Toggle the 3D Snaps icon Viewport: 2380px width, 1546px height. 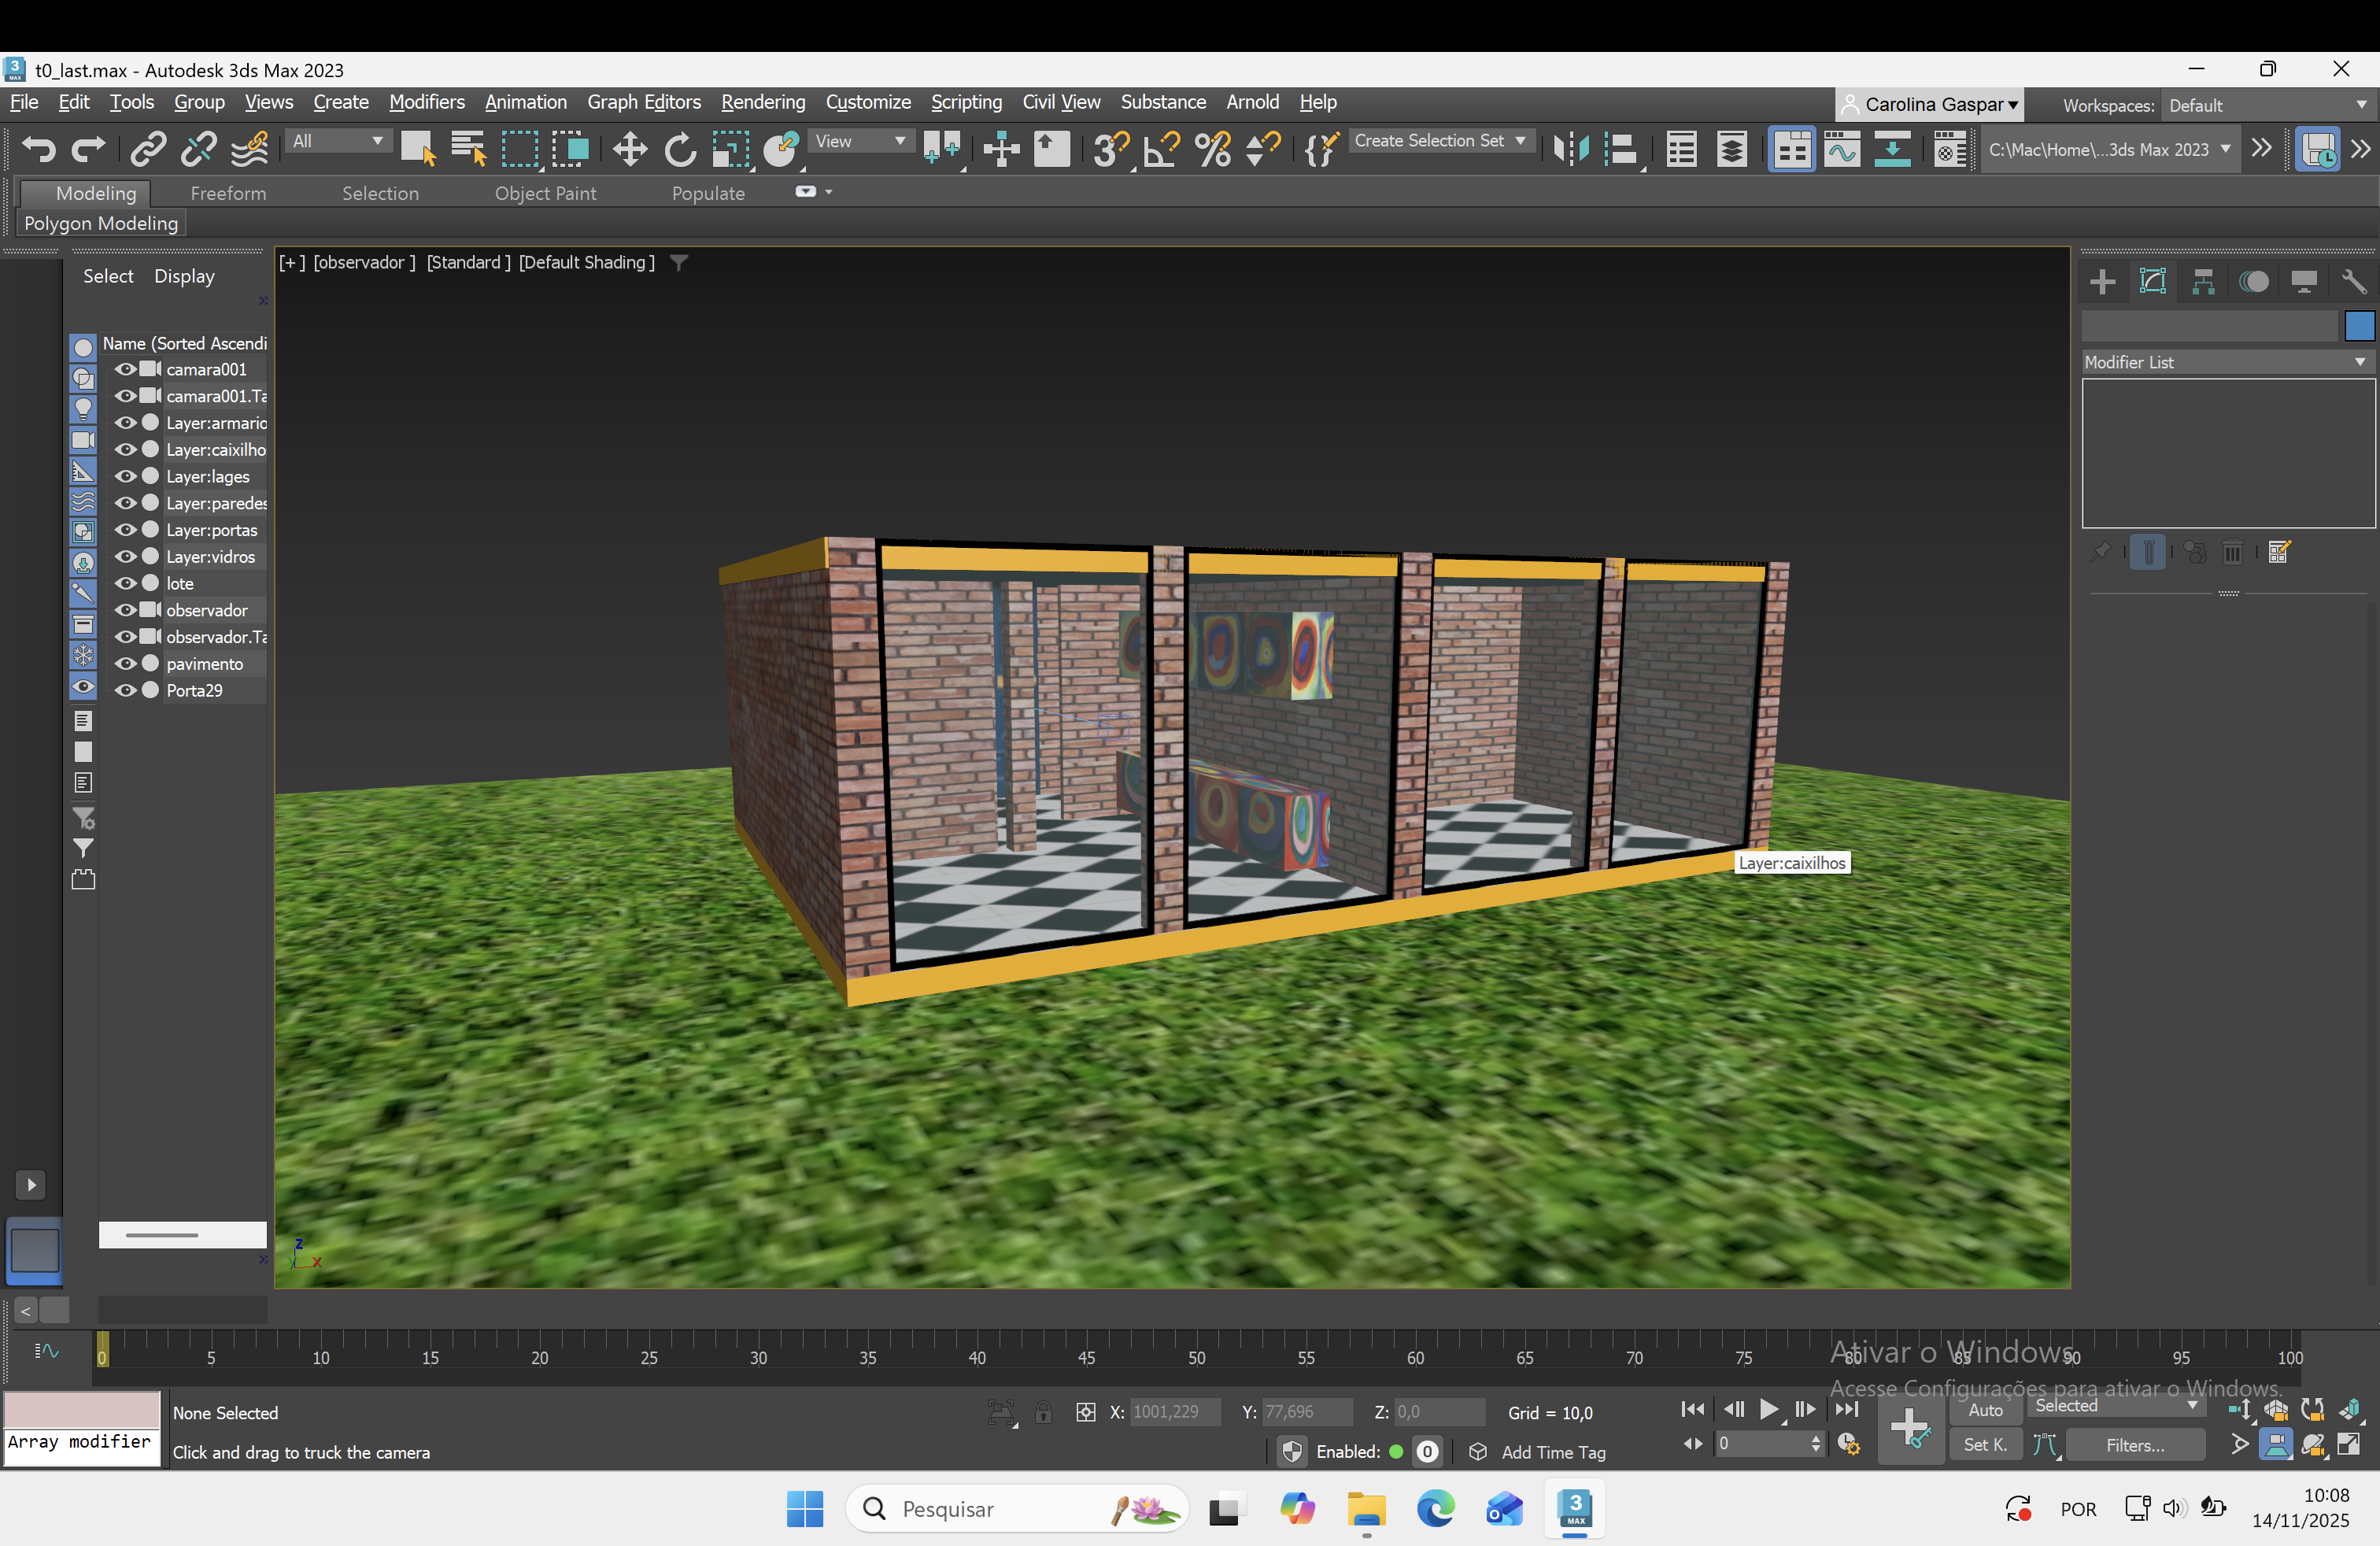click(1110, 150)
